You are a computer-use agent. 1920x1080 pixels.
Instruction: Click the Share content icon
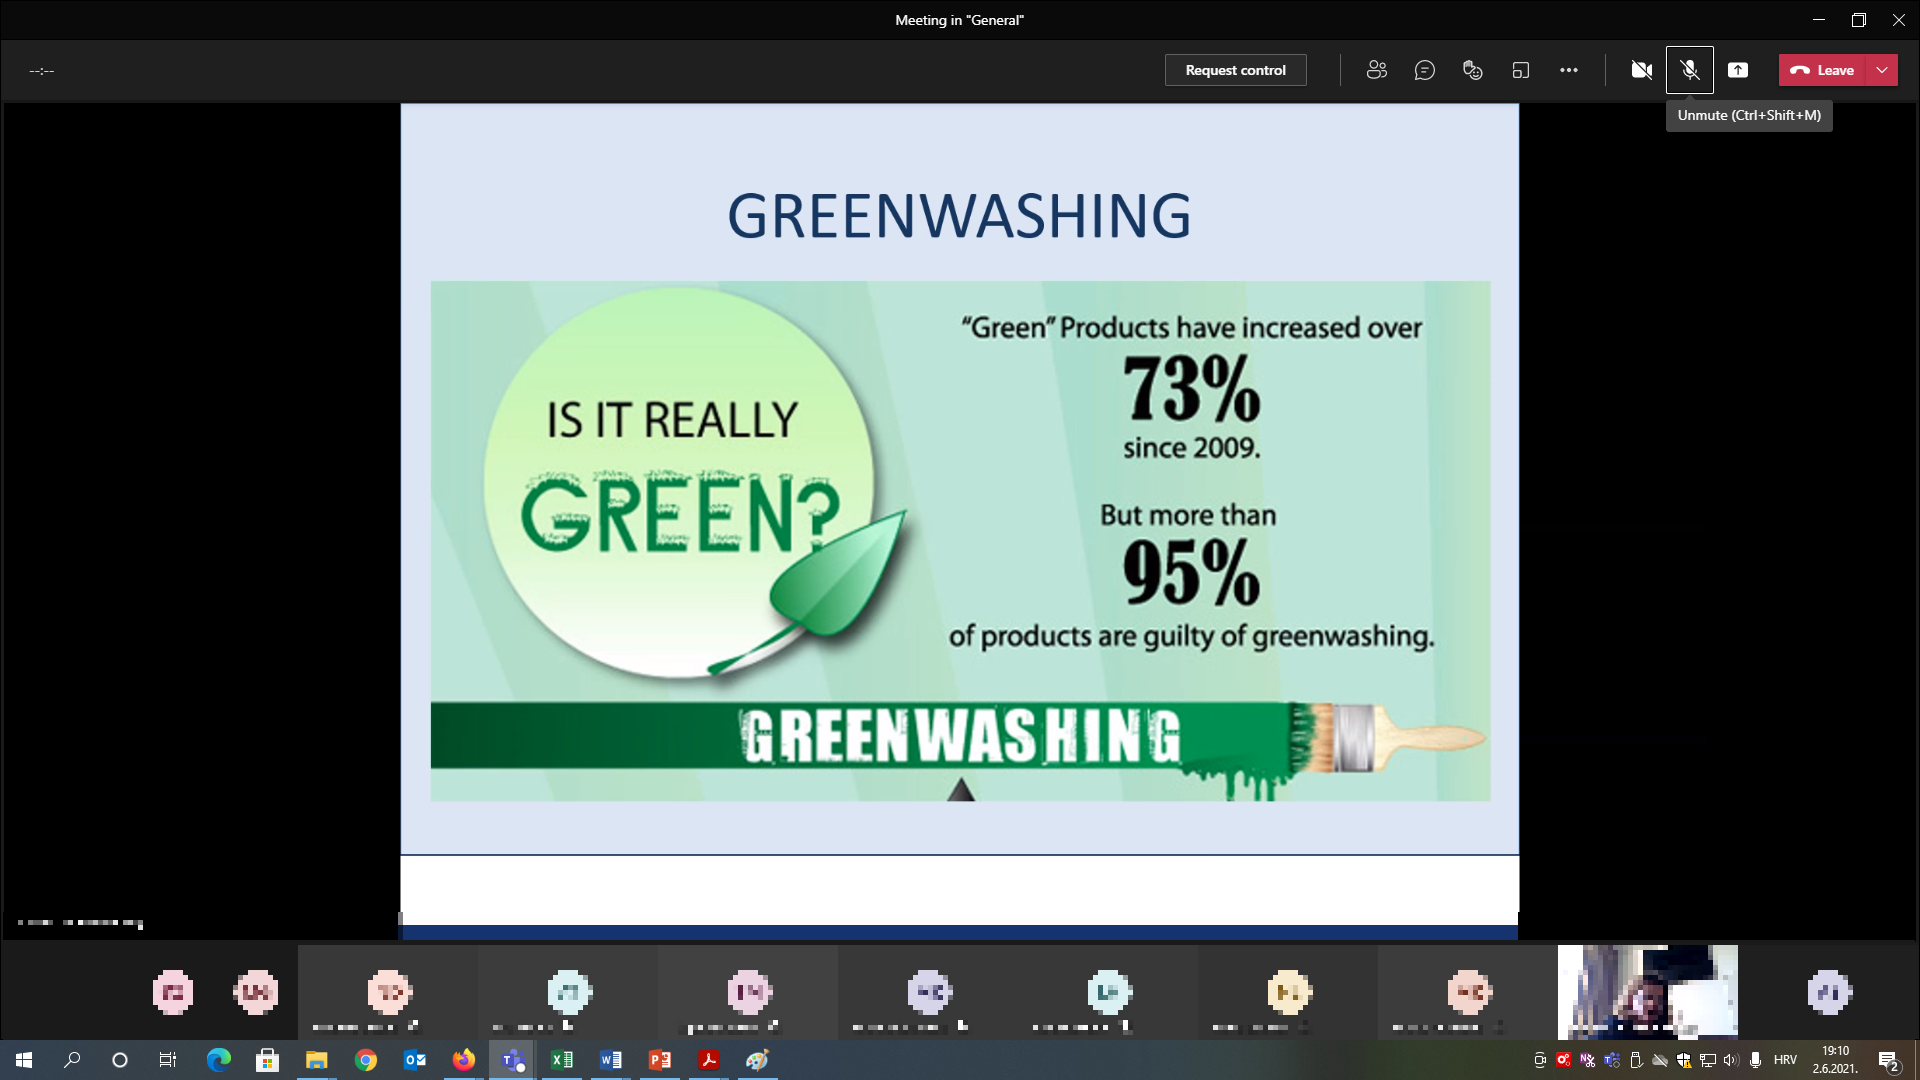click(1737, 70)
